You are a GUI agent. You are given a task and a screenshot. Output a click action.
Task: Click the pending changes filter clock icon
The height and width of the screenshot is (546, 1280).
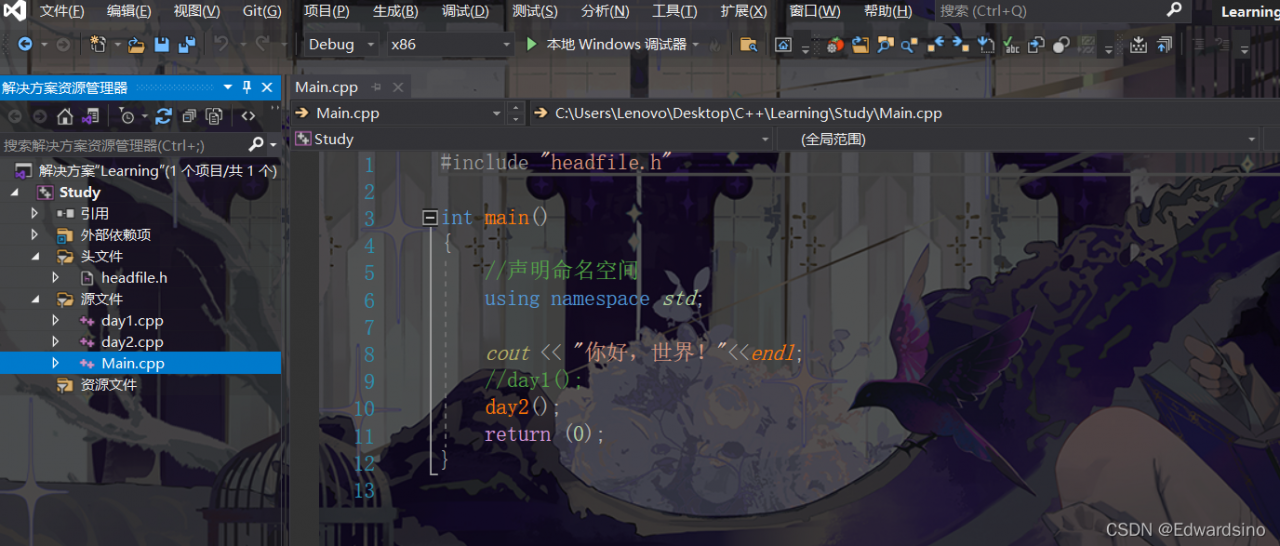(x=125, y=116)
